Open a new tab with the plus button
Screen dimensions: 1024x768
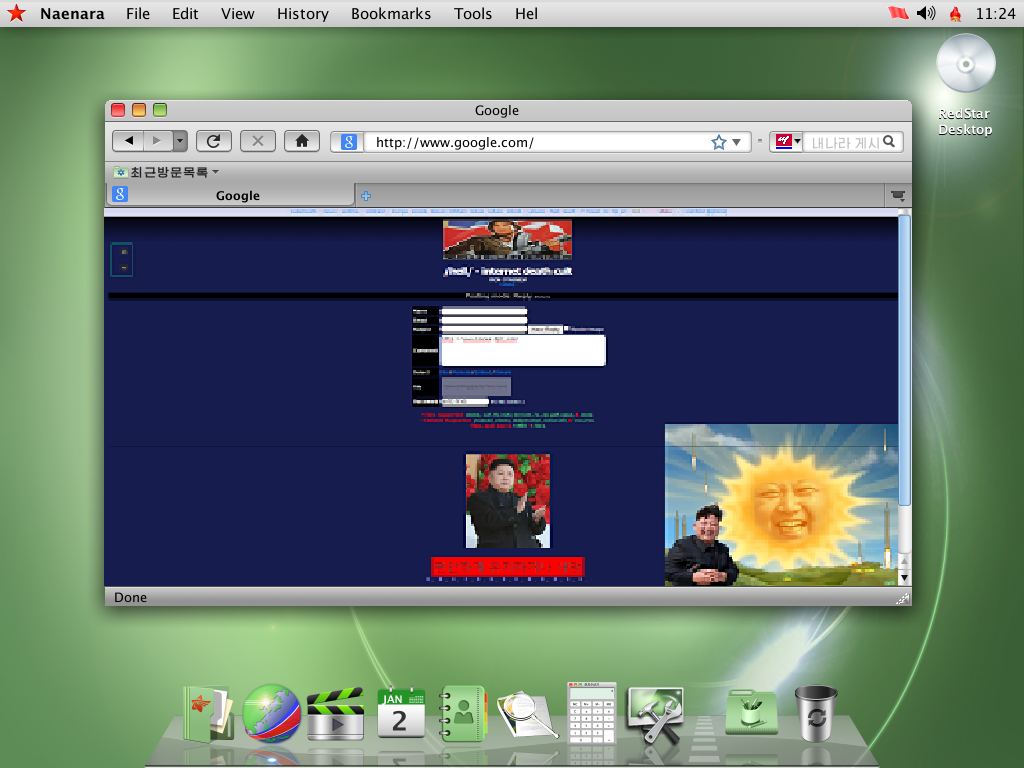tap(366, 196)
